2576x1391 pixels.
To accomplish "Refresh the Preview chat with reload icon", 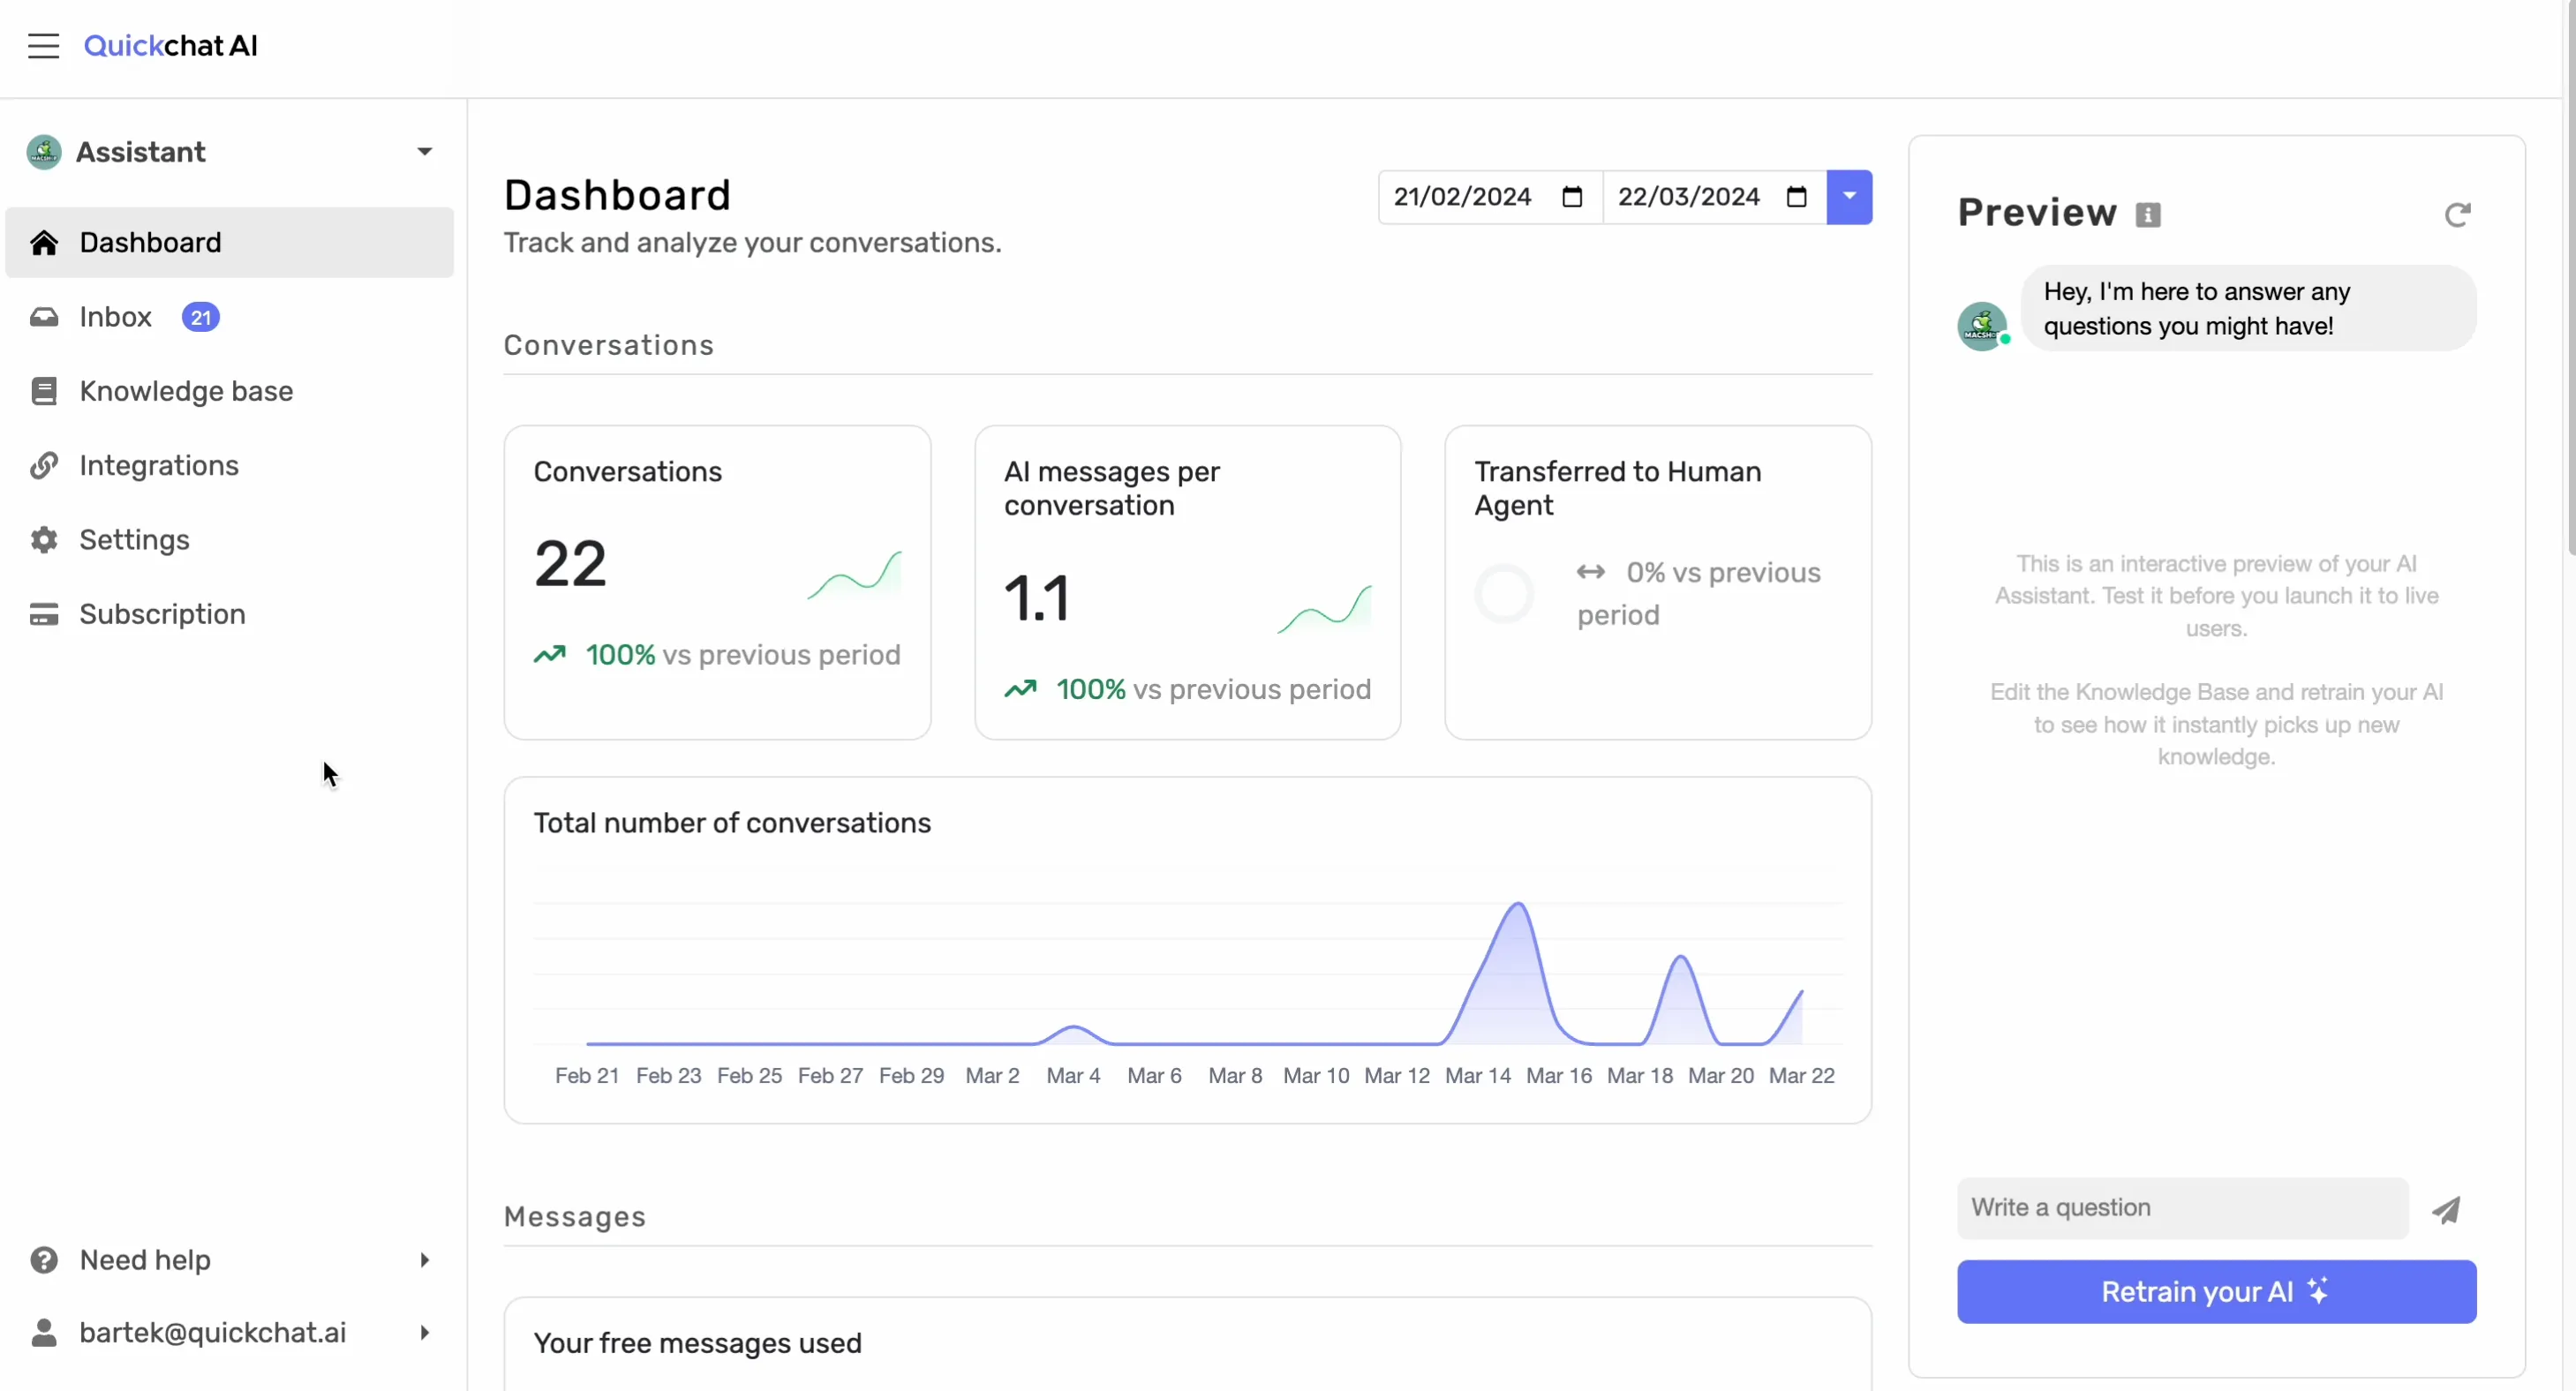I will tap(2457, 214).
